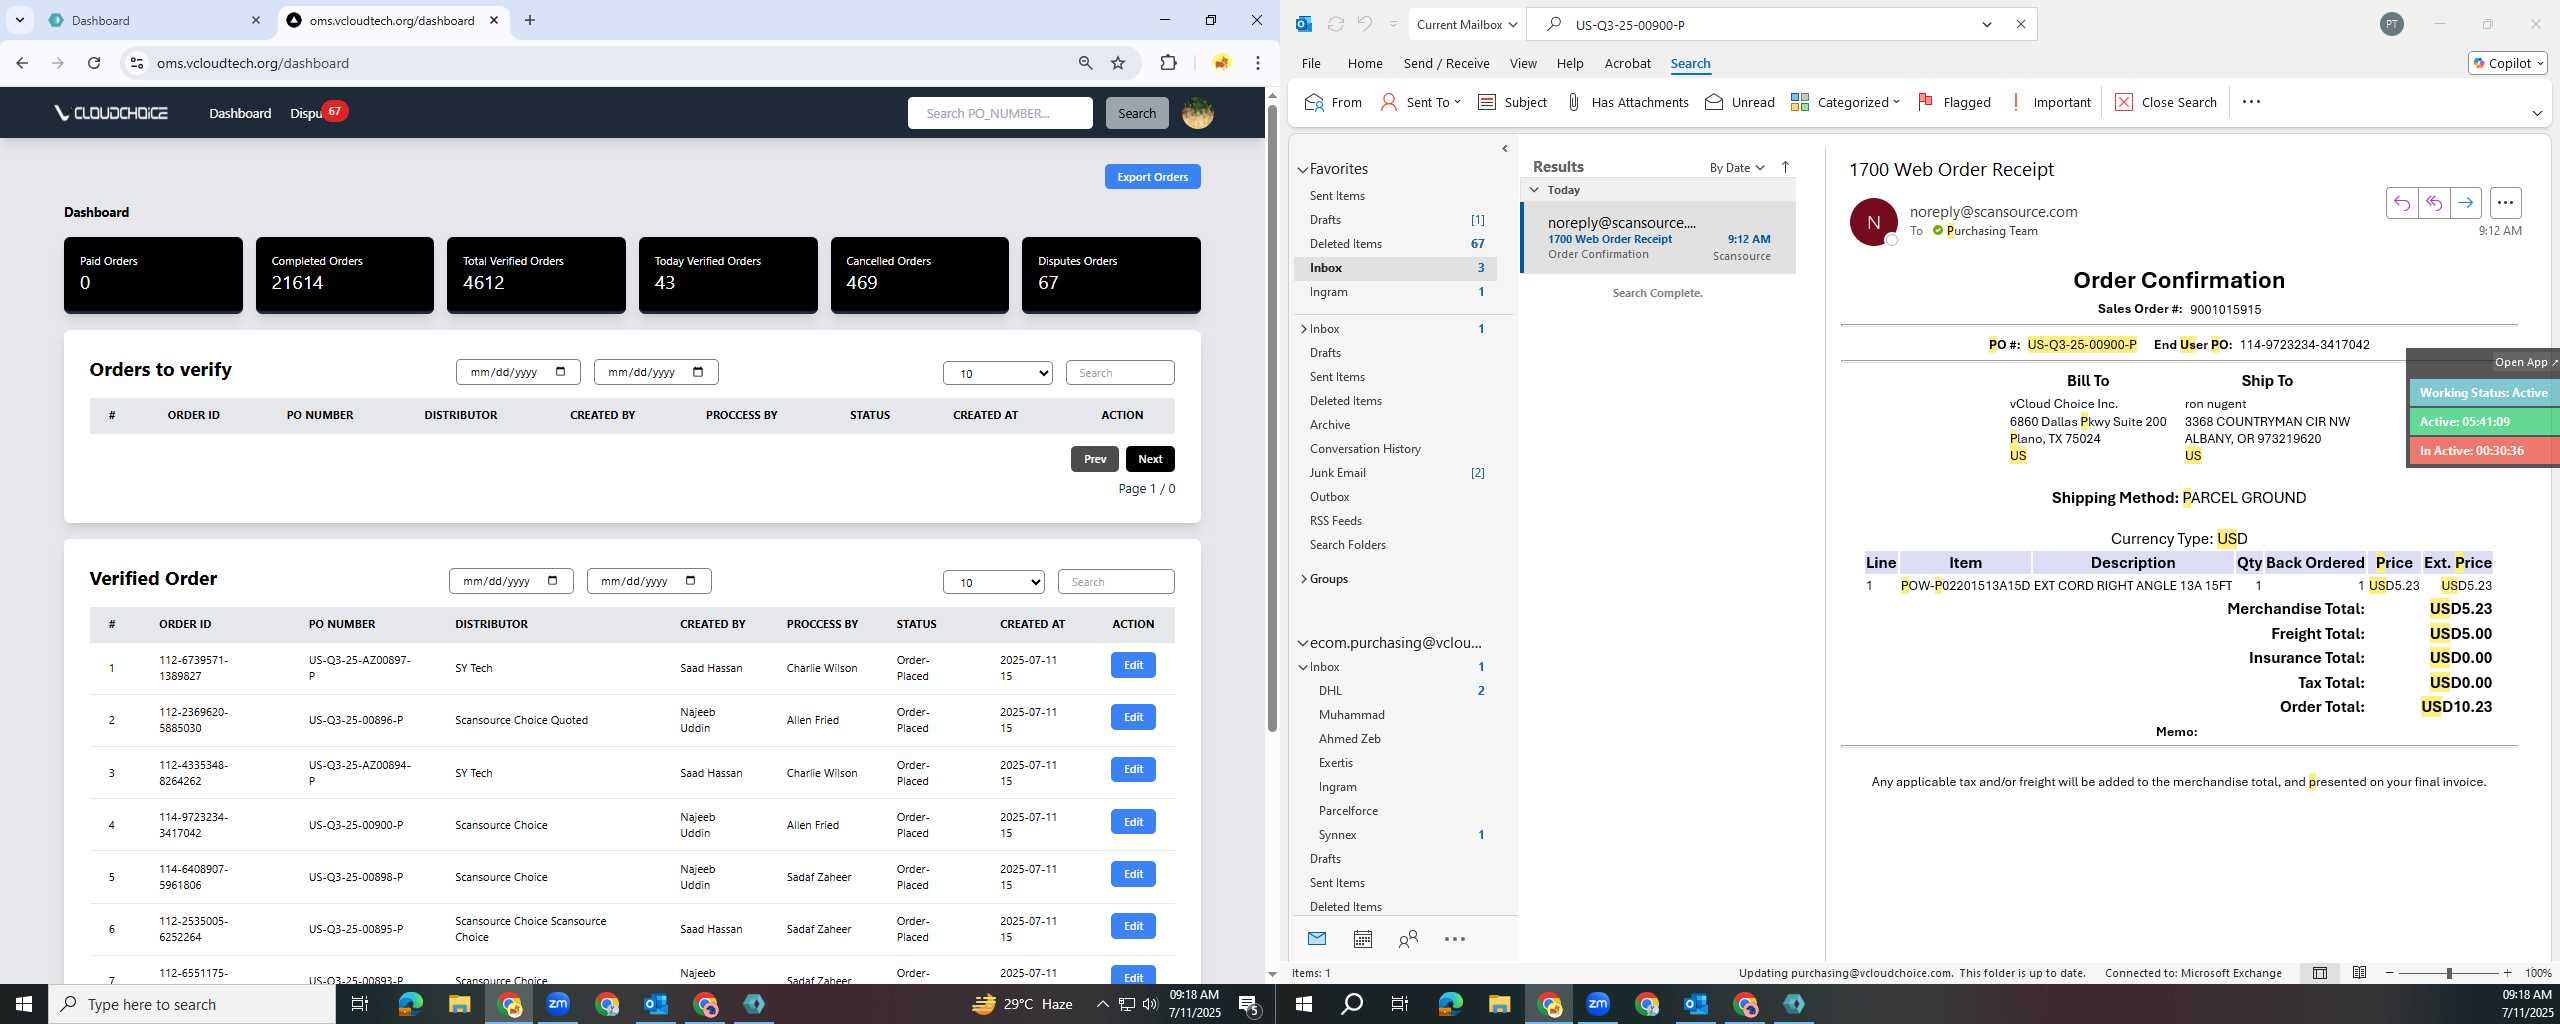Adjust Outlook zoom slider

coord(2448,973)
